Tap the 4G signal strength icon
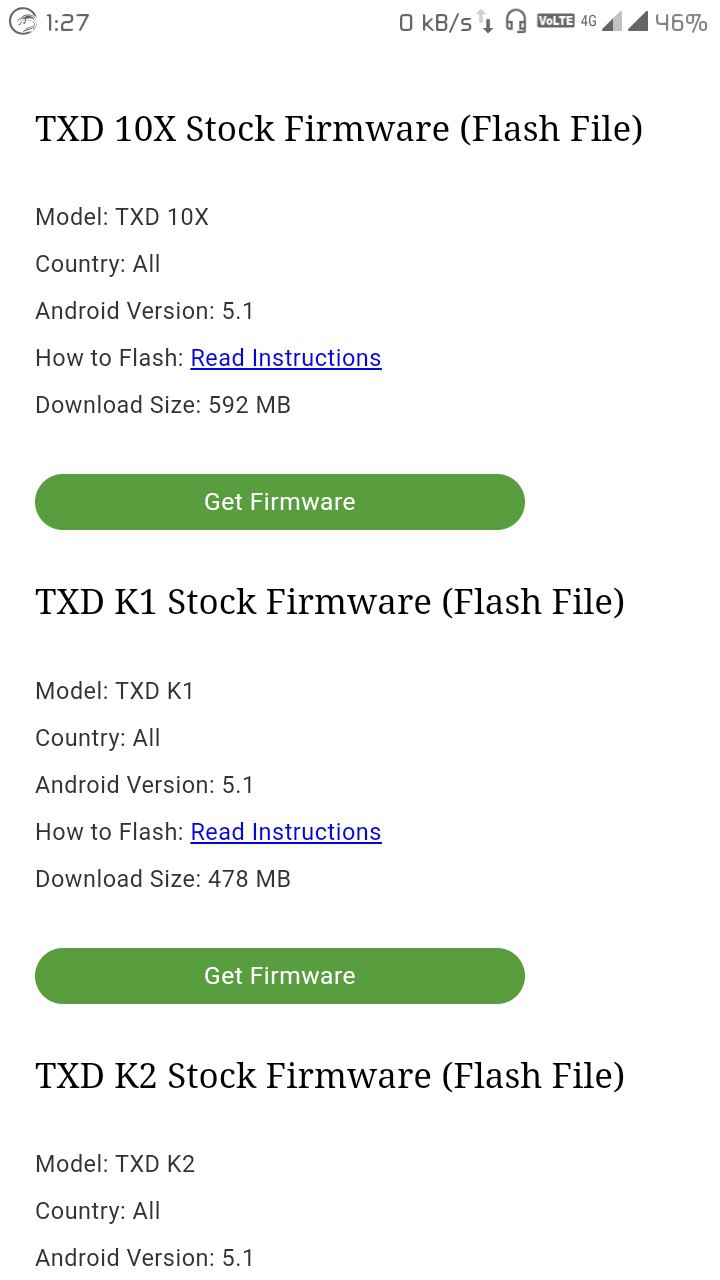Screen dimensions: 720x1280 click(601, 21)
